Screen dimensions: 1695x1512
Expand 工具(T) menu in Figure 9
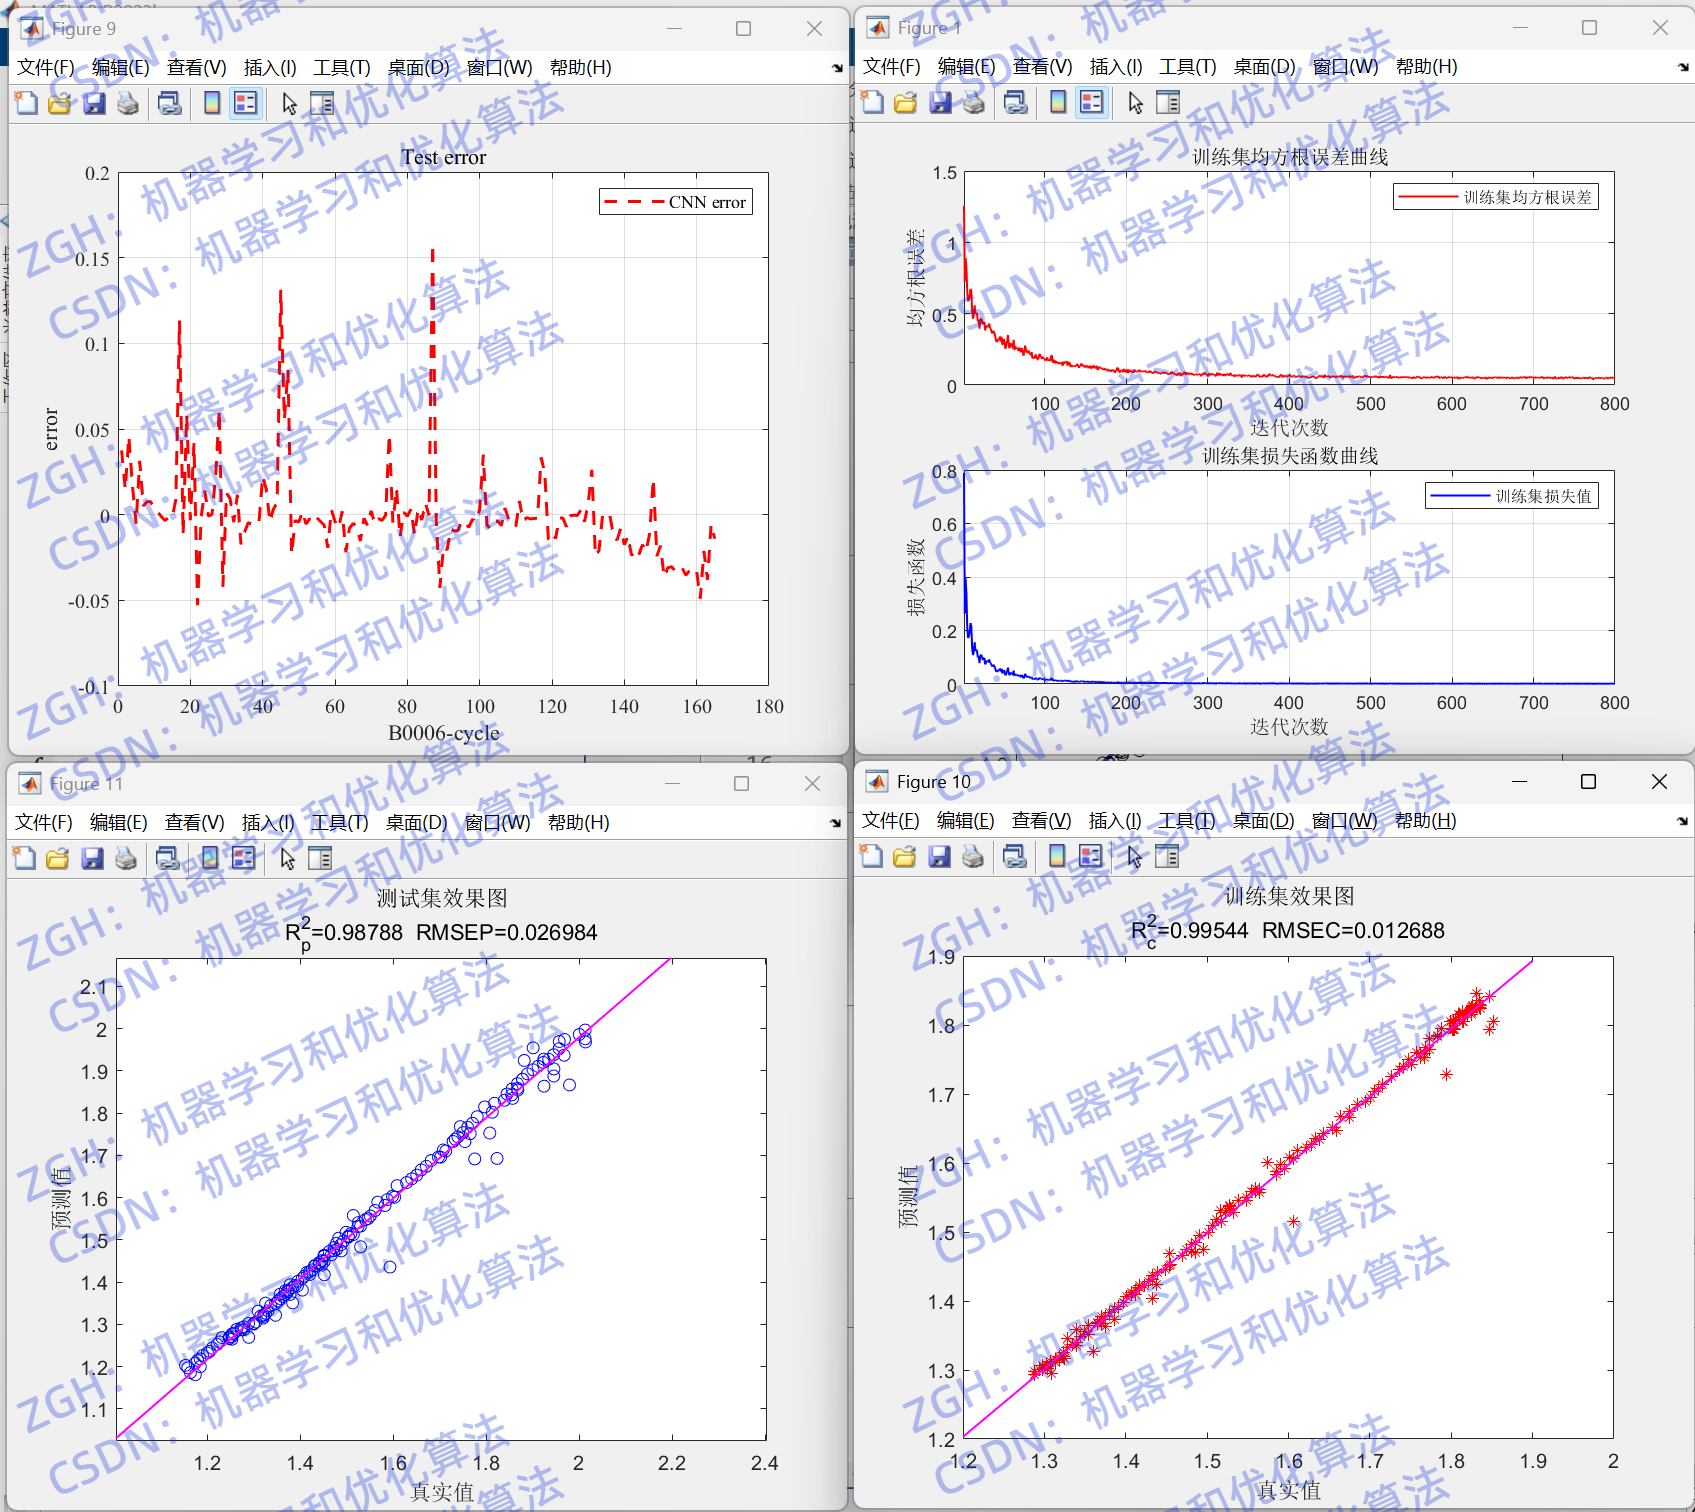(x=342, y=67)
